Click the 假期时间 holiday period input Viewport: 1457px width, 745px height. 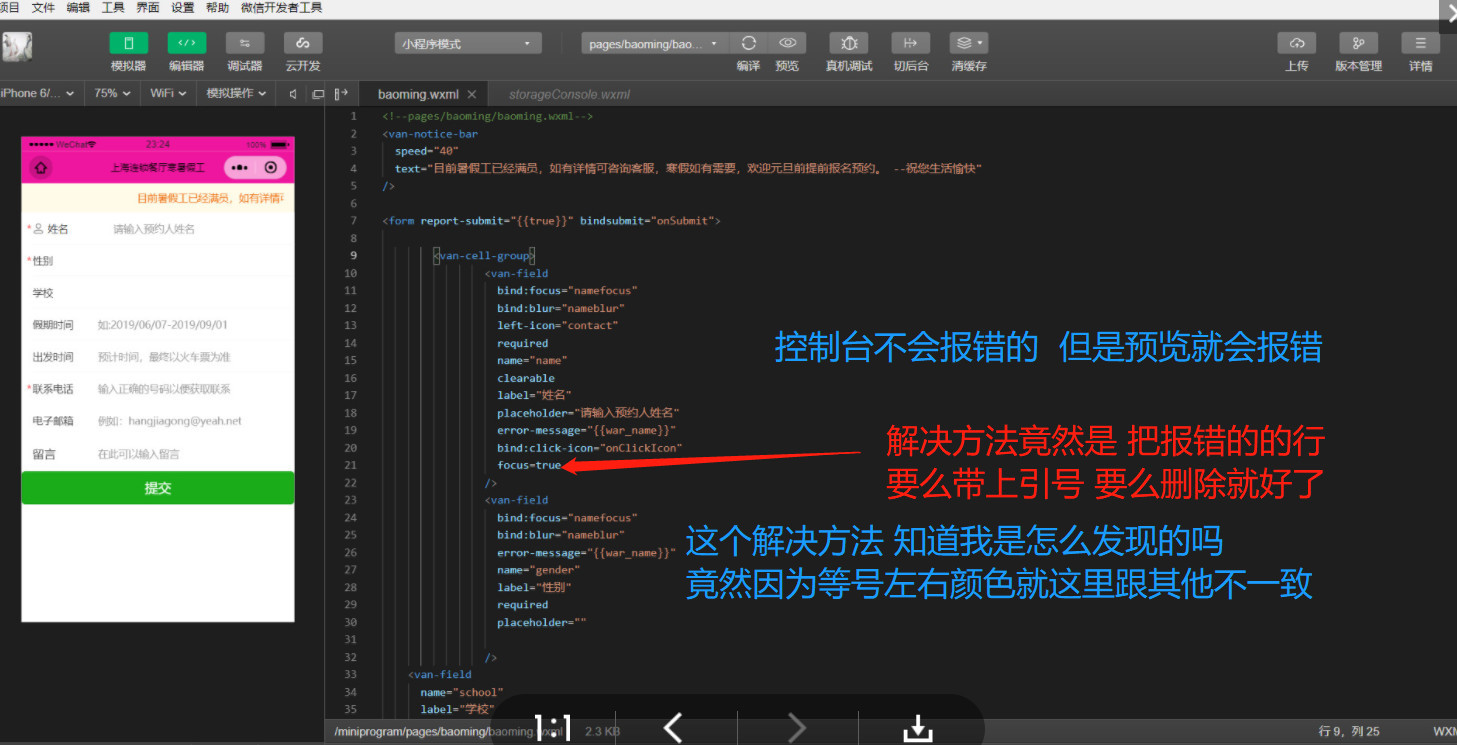point(193,325)
